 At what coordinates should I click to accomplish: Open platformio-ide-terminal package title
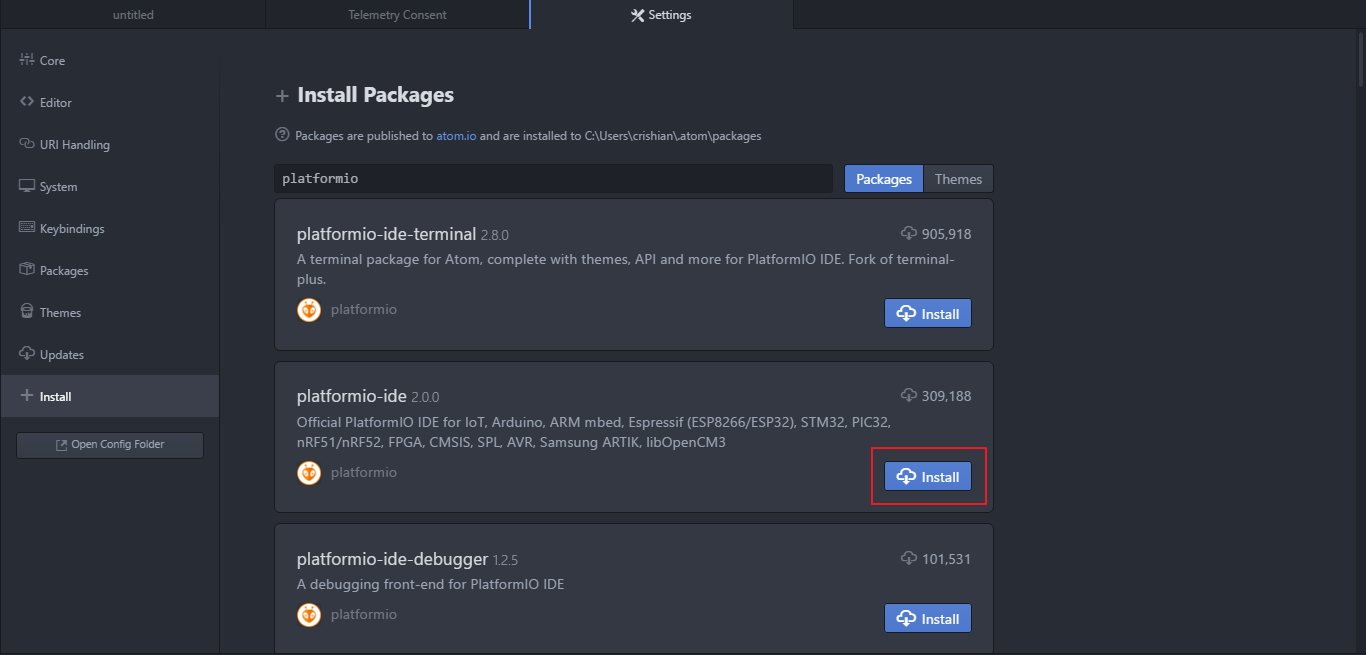coord(386,235)
